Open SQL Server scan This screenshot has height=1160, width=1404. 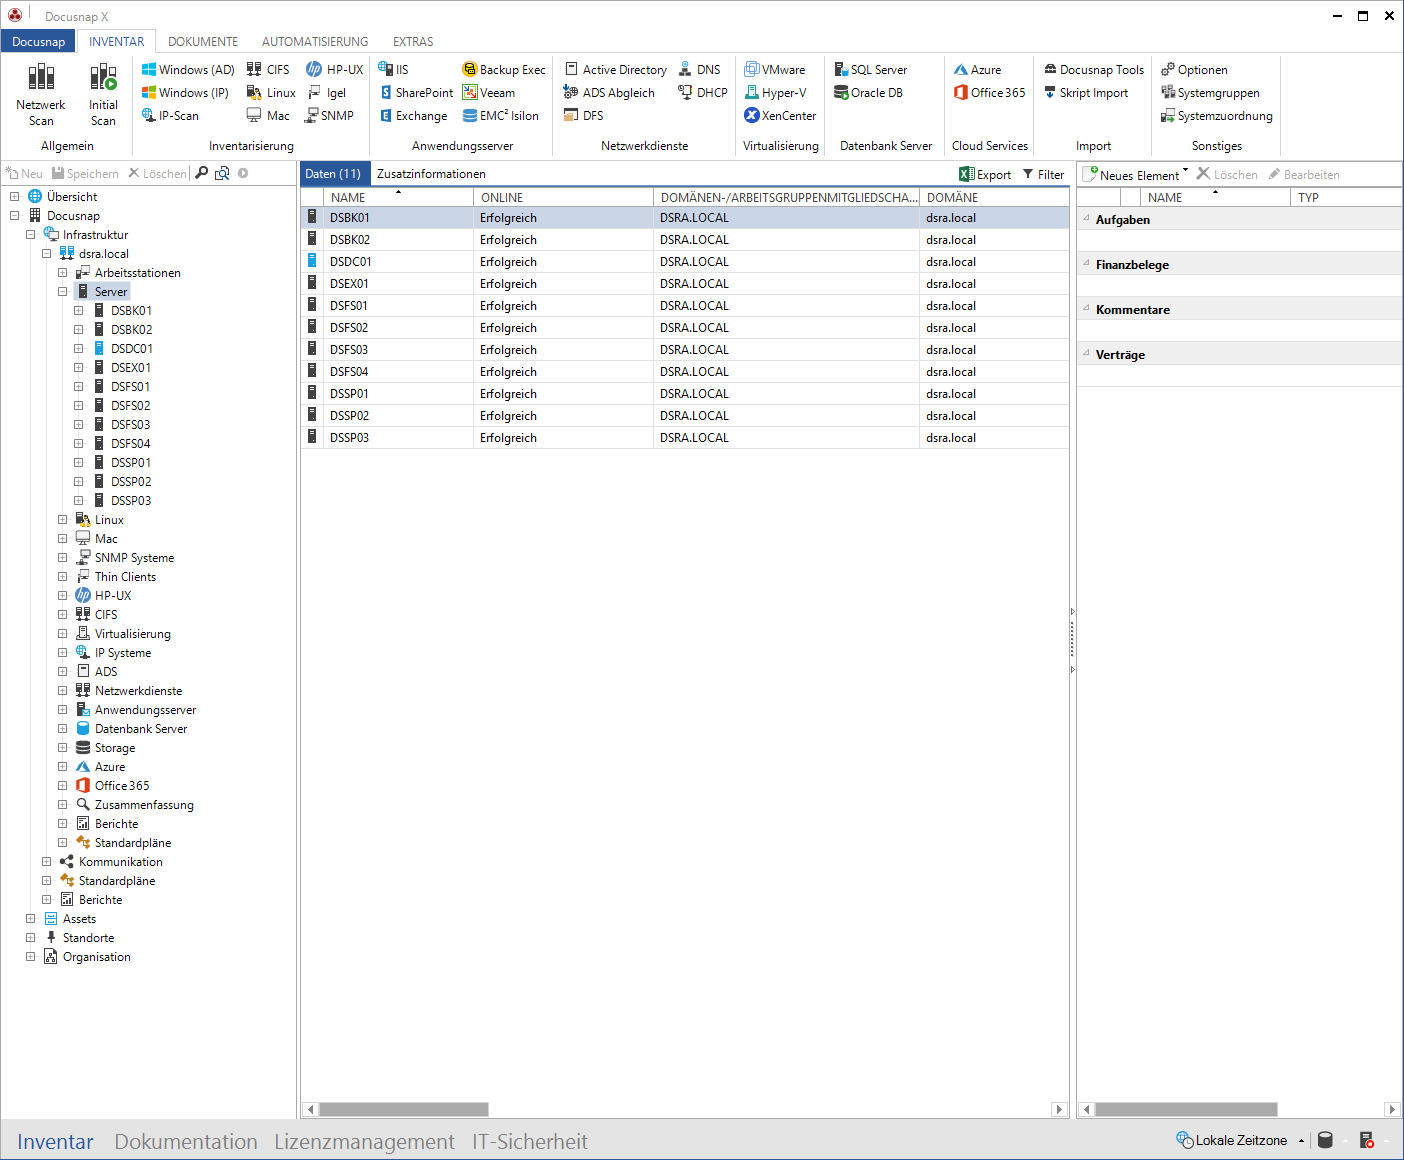point(871,70)
